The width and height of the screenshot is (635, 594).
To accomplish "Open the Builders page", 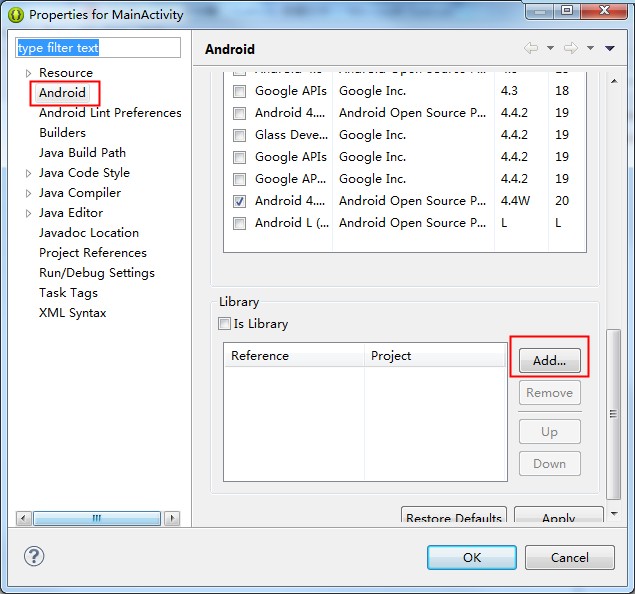I will (62, 133).
